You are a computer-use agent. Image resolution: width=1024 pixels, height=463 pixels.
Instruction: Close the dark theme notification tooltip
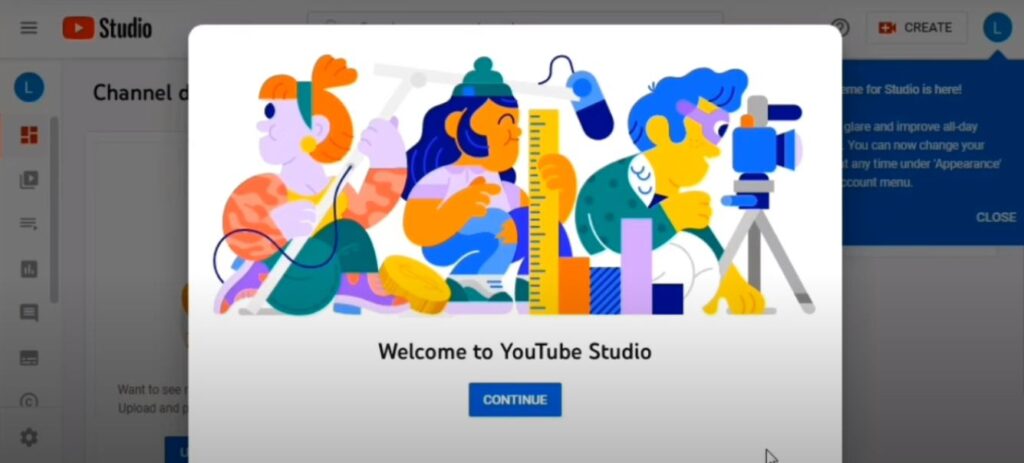point(996,217)
